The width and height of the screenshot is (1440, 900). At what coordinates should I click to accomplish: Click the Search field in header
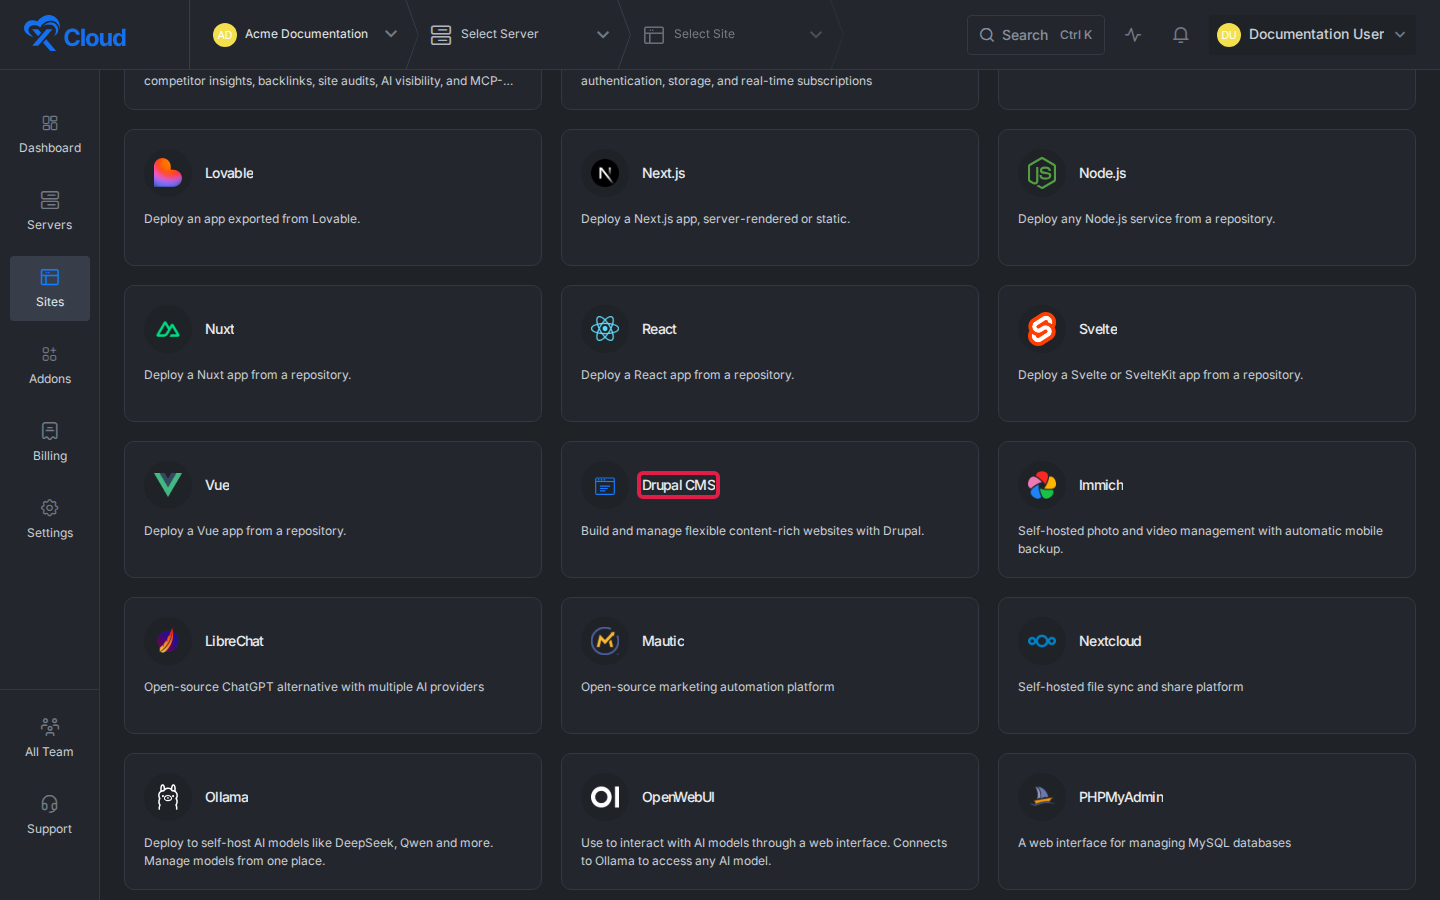(x=1036, y=34)
